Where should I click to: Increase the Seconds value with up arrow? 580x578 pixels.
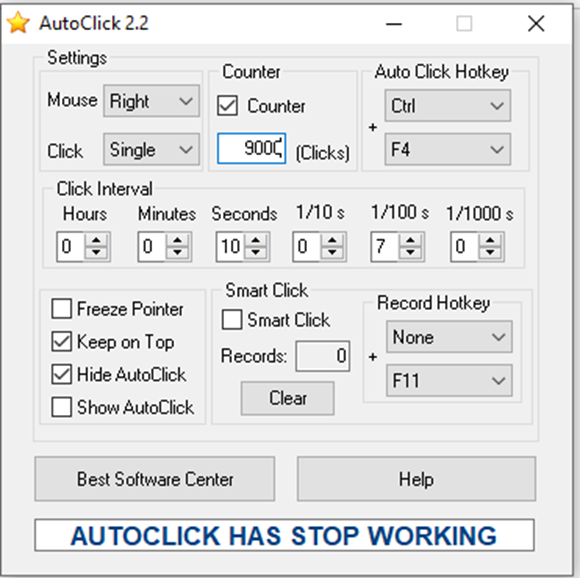(256, 240)
